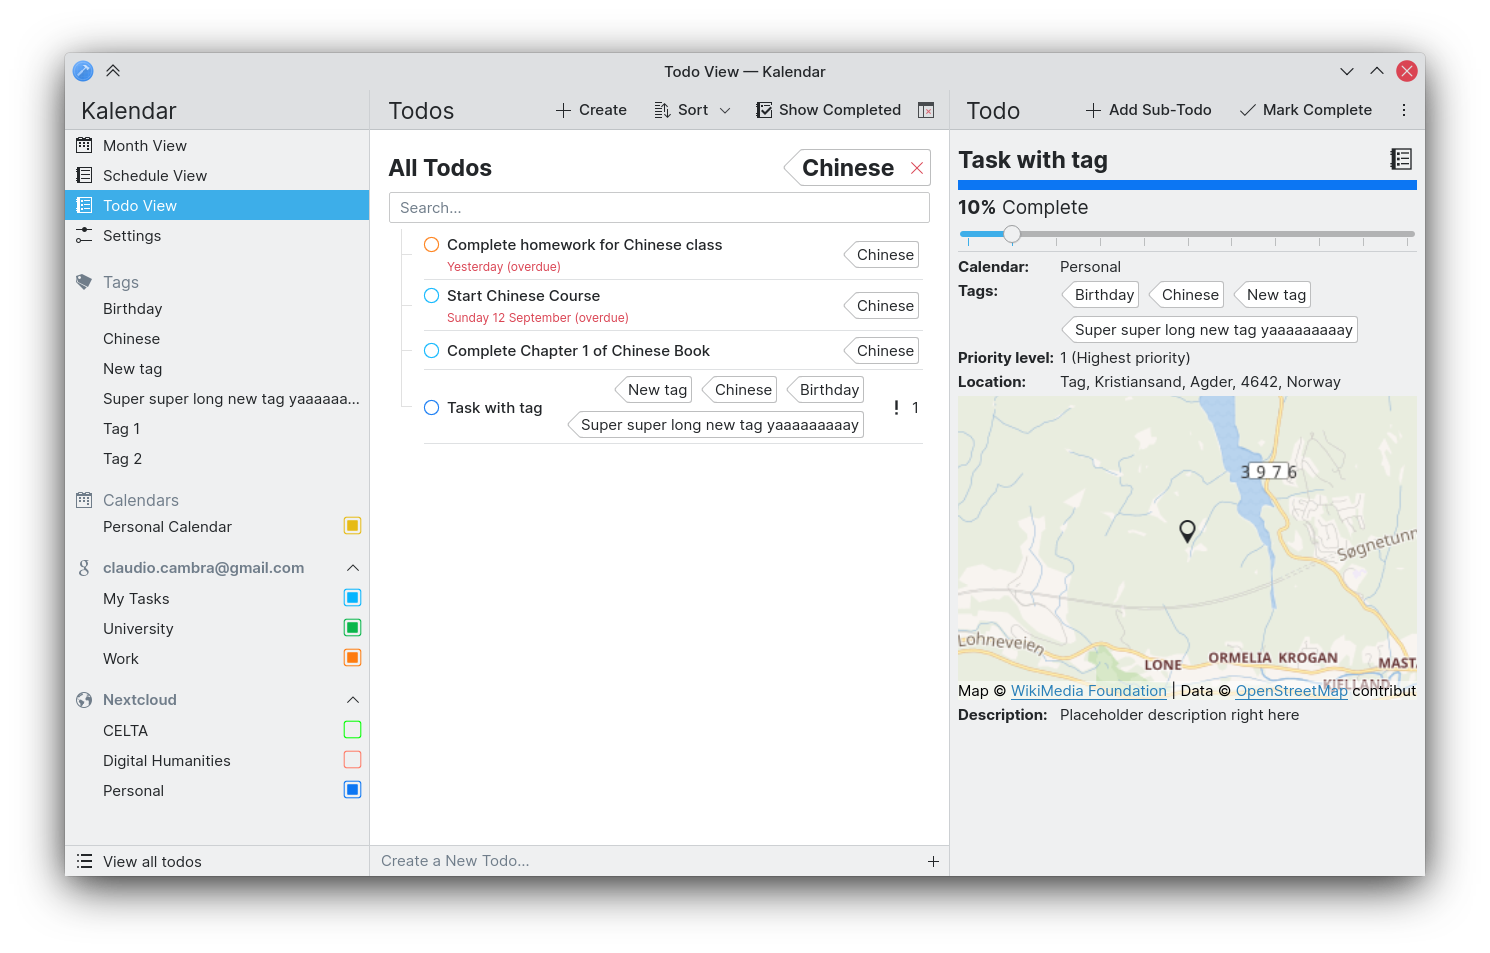Image resolution: width=1490 pixels, height=953 pixels.
Task: Check the completion circle for Task with tag
Action: pyautogui.click(x=432, y=407)
